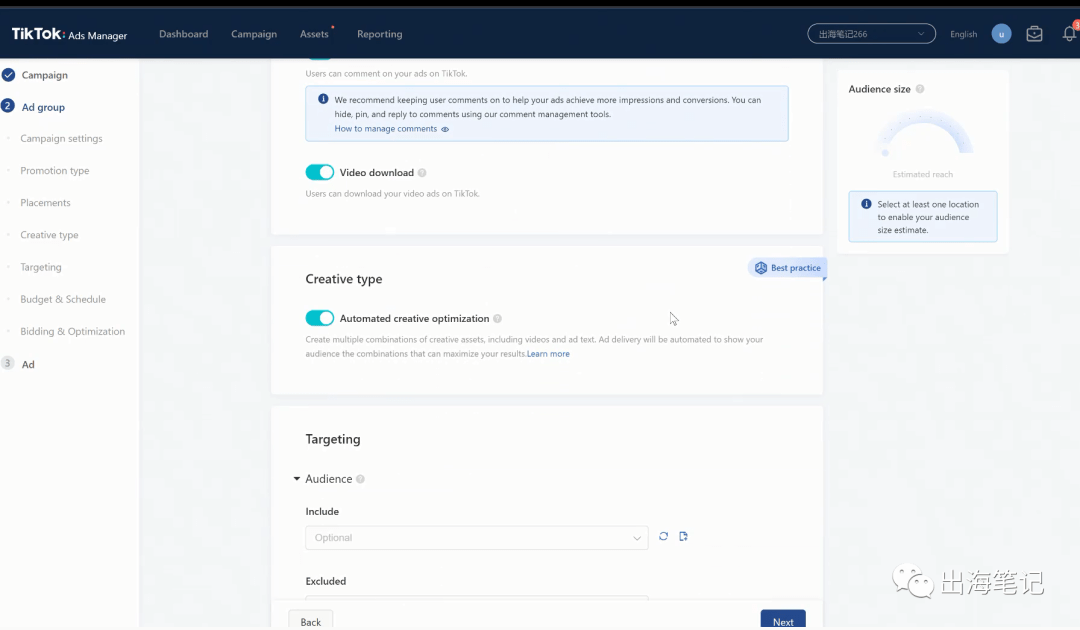Click the create audience icon beside refresh
Screen dimensions: 1080x630
(x=683, y=536)
